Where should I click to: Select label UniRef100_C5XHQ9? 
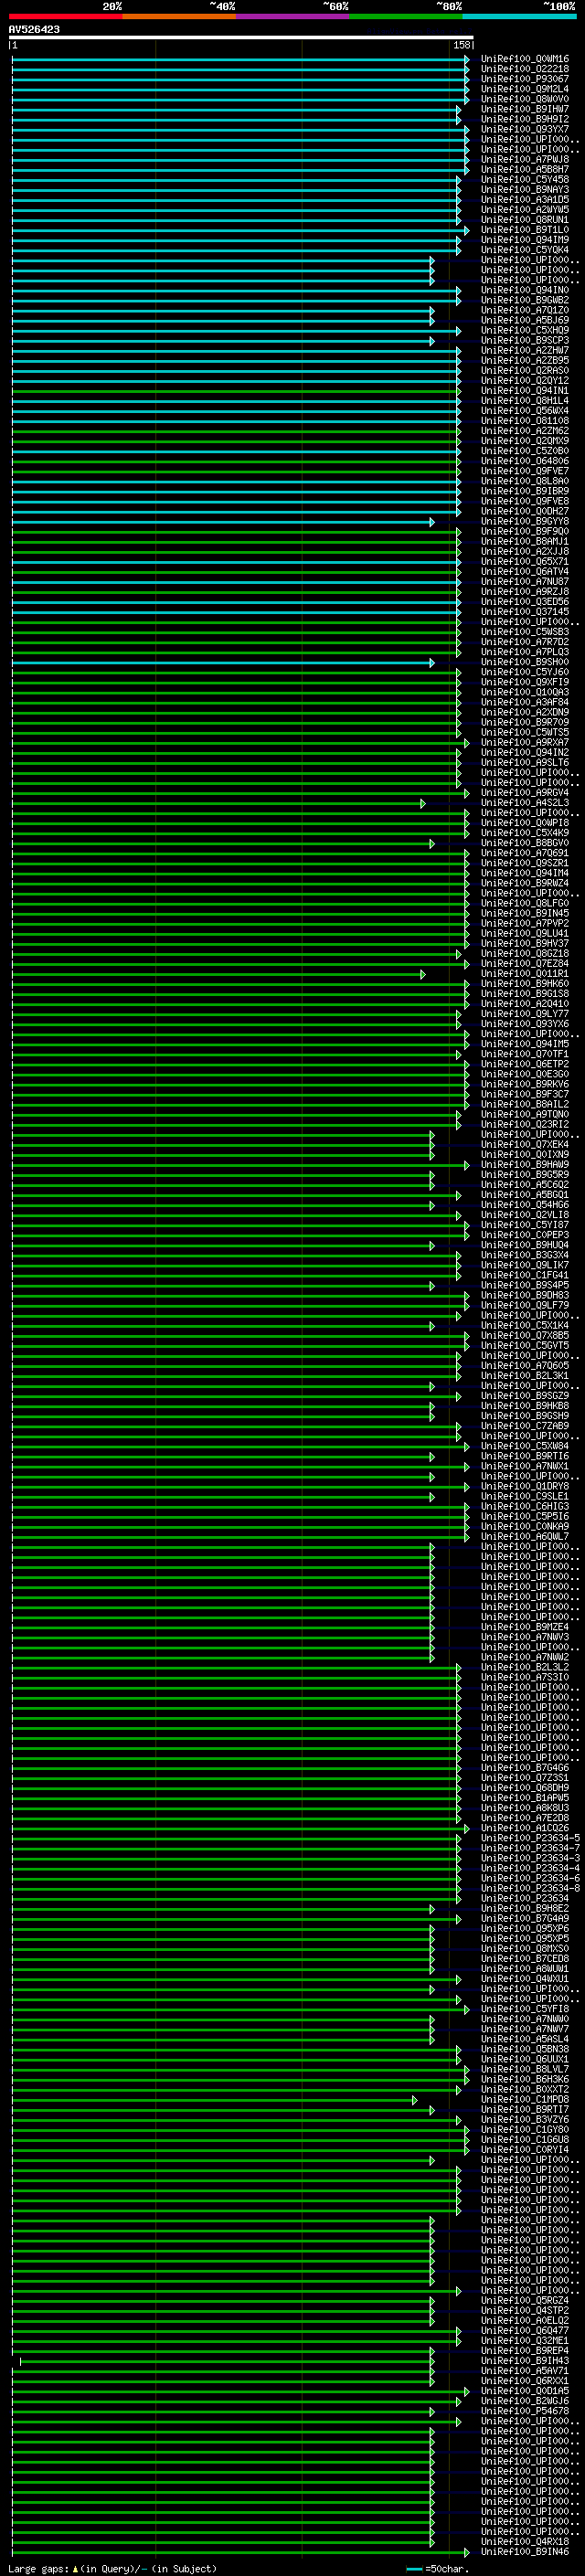[x=524, y=330]
